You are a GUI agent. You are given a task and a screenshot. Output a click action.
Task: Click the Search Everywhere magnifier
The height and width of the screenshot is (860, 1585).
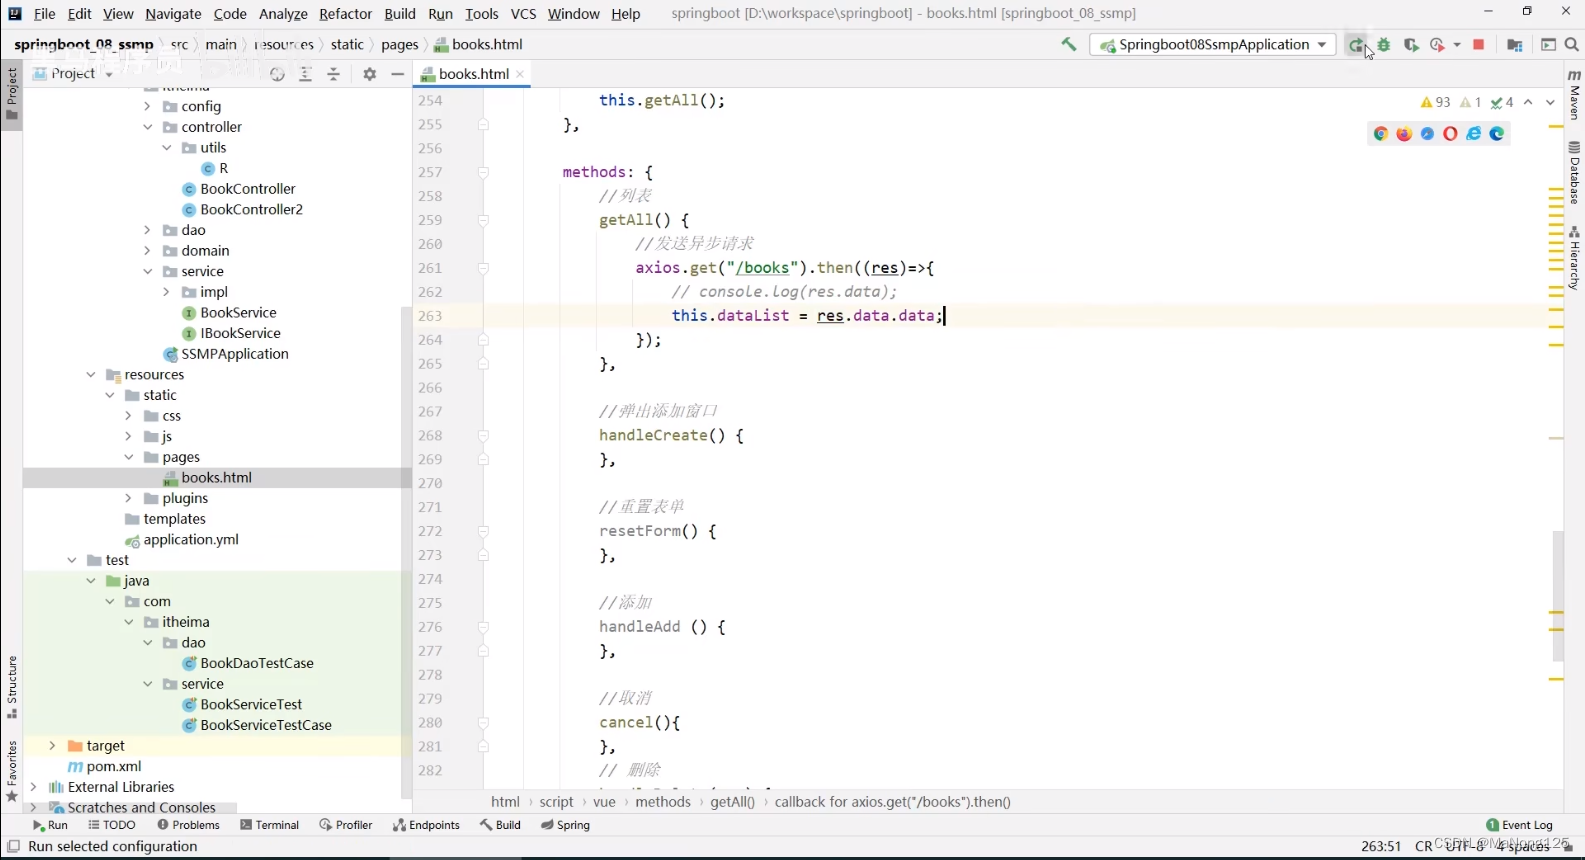pos(1572,45)
